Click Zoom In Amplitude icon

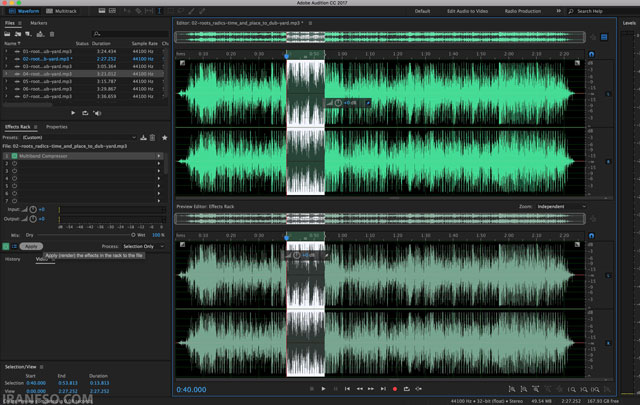pos(512,389)
